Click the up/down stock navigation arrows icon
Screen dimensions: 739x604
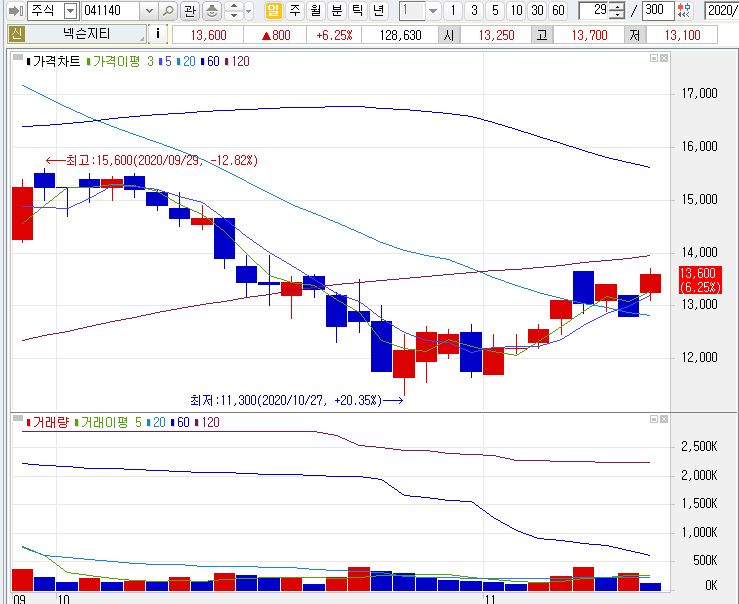coord(233,10)
